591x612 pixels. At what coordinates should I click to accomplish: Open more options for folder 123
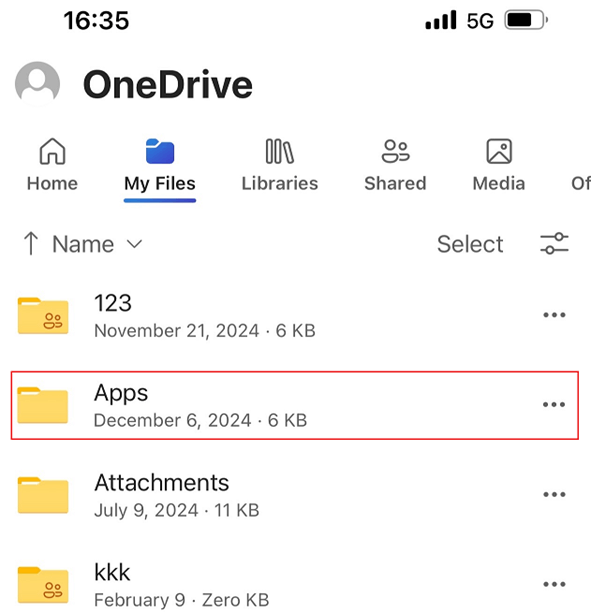coord(554,315)
